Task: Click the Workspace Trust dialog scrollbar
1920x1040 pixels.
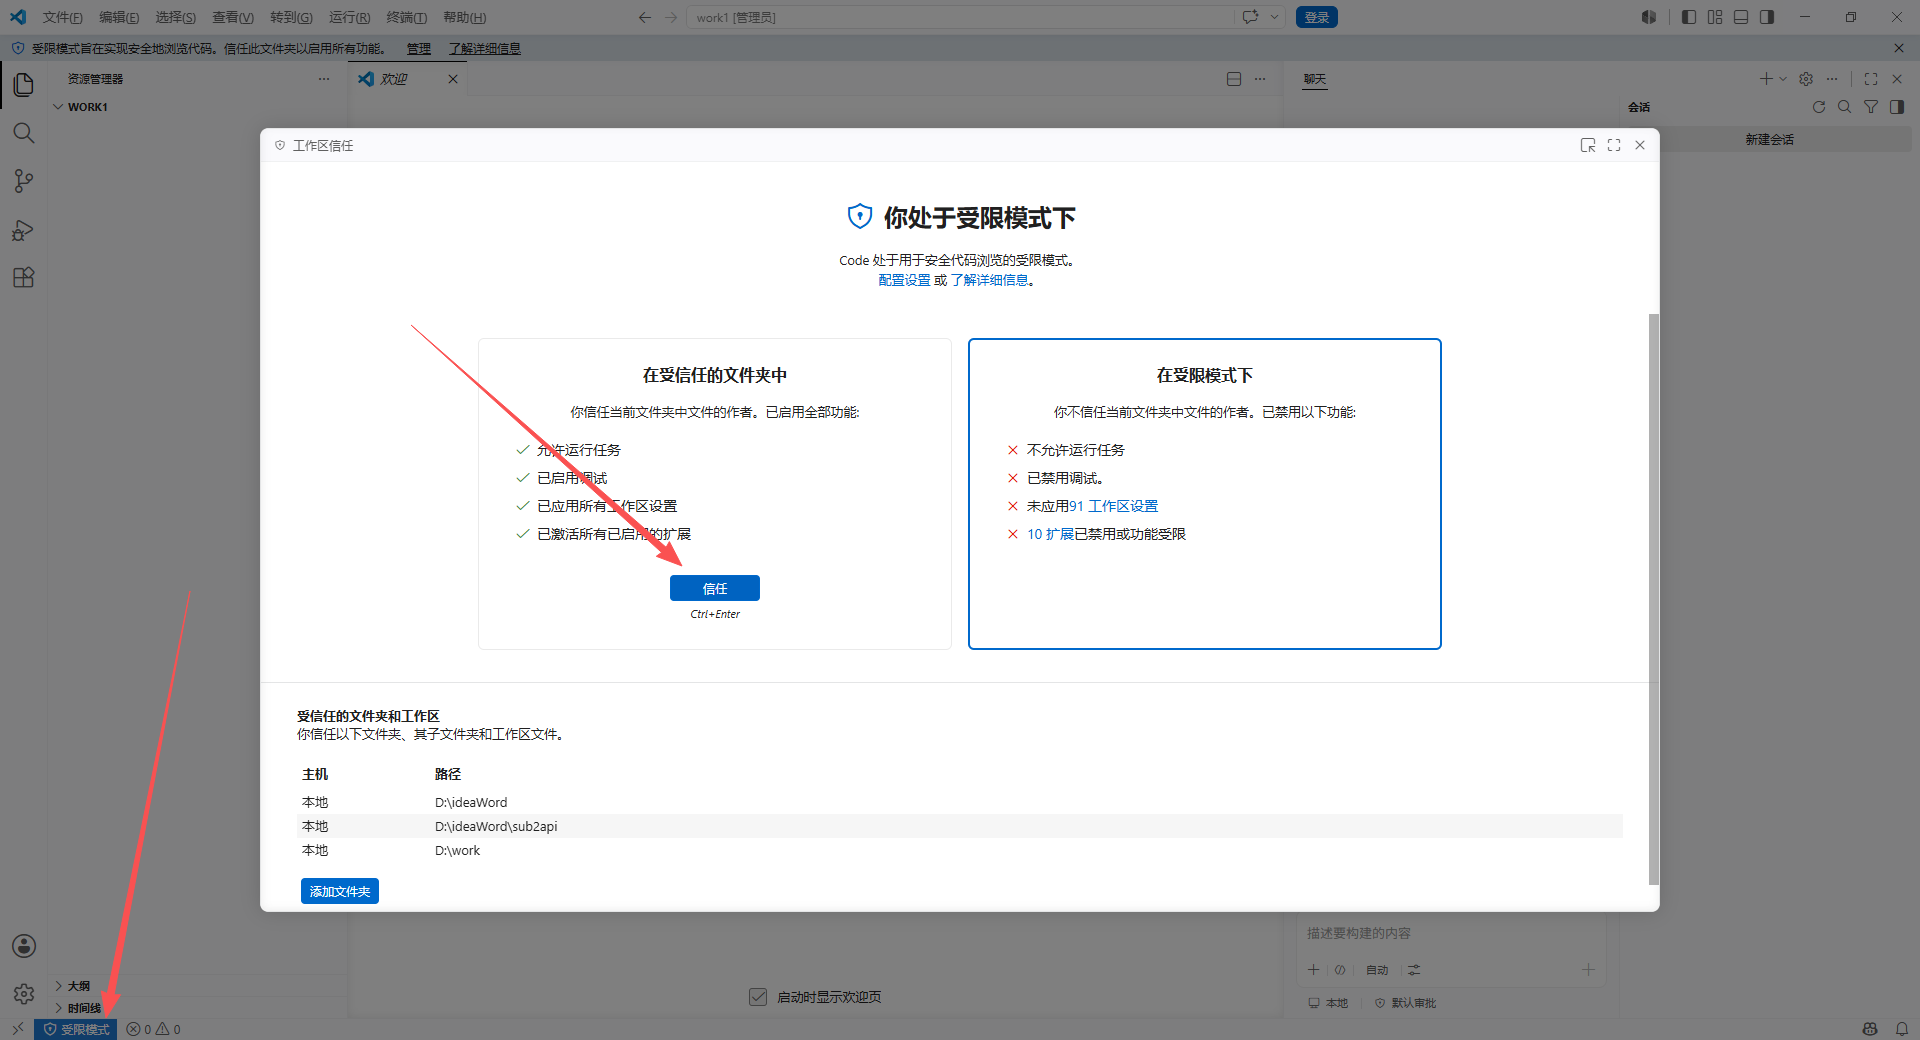Action: coord(1653,598)
